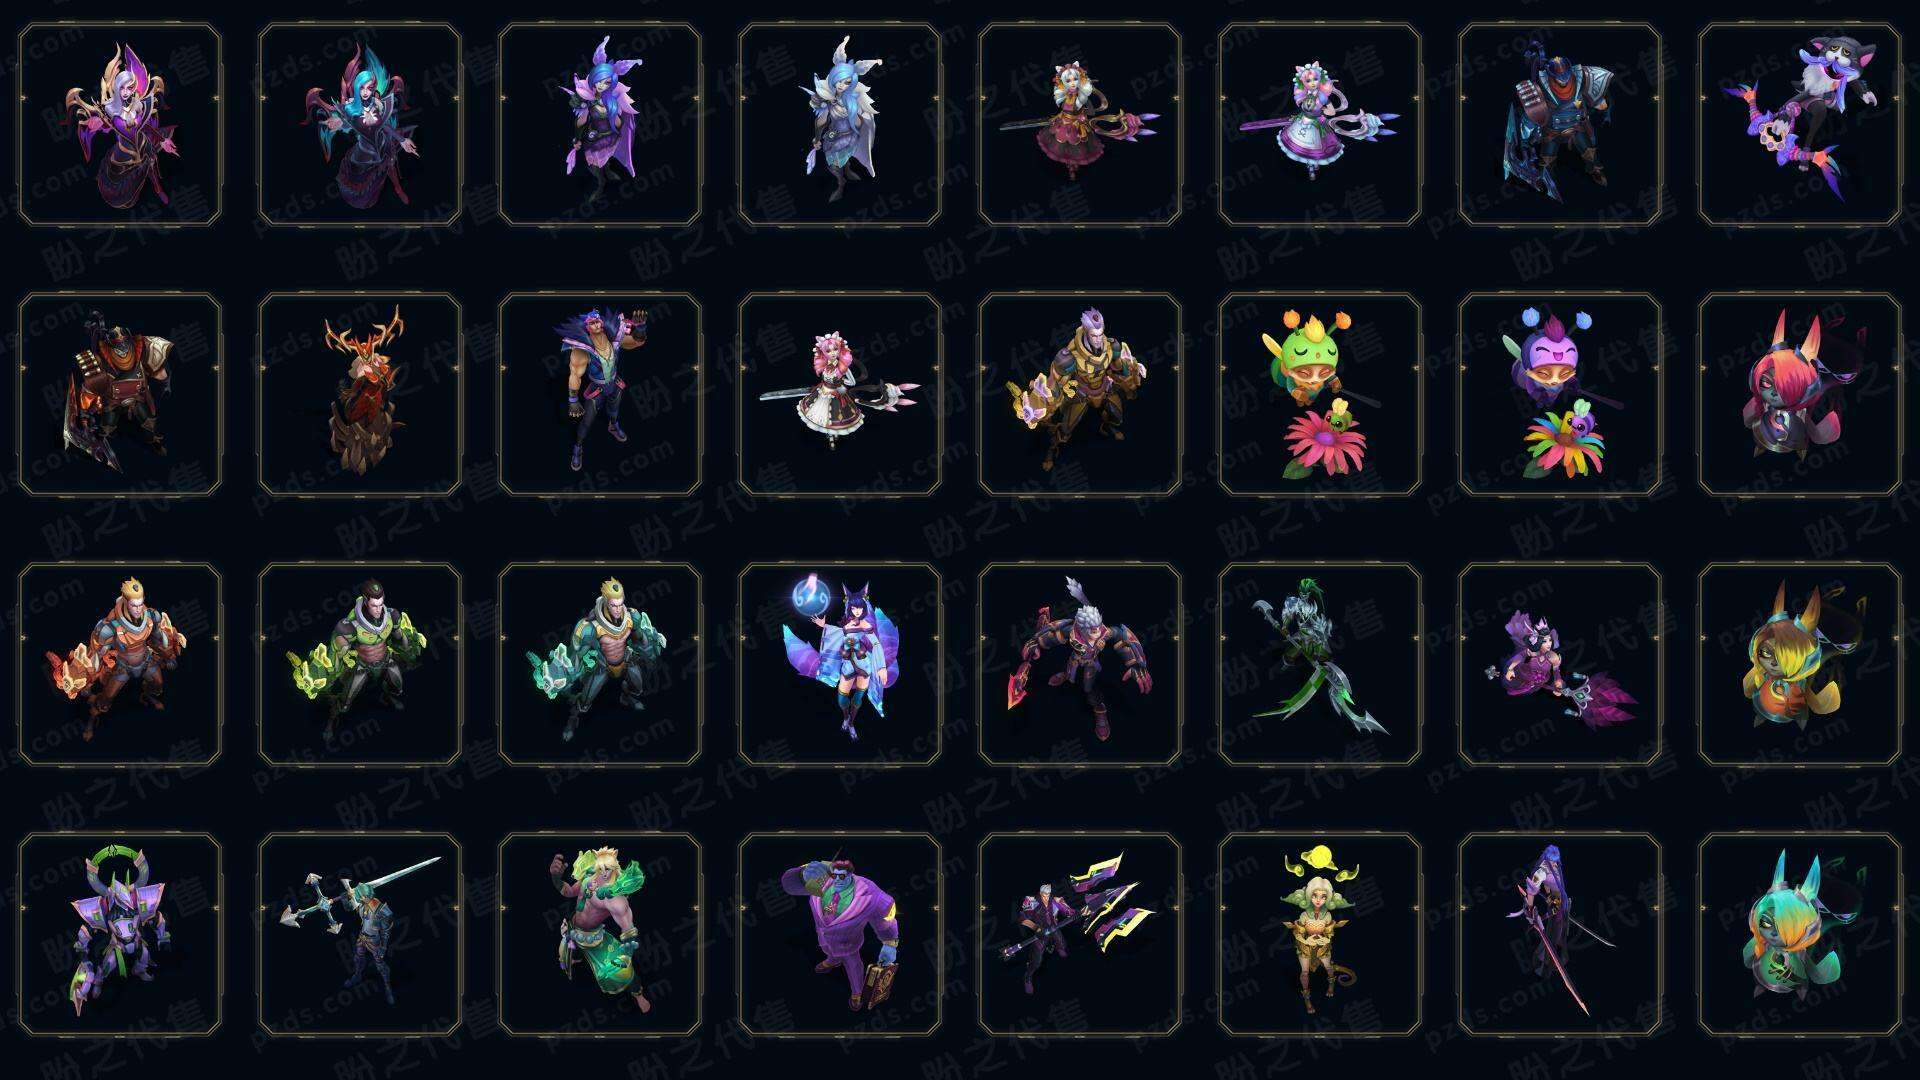Image resolution: width=1920 pixels, height=1080 pixels.
Task: Select the Ahri skin with blue orb
Action: (840, 664)
